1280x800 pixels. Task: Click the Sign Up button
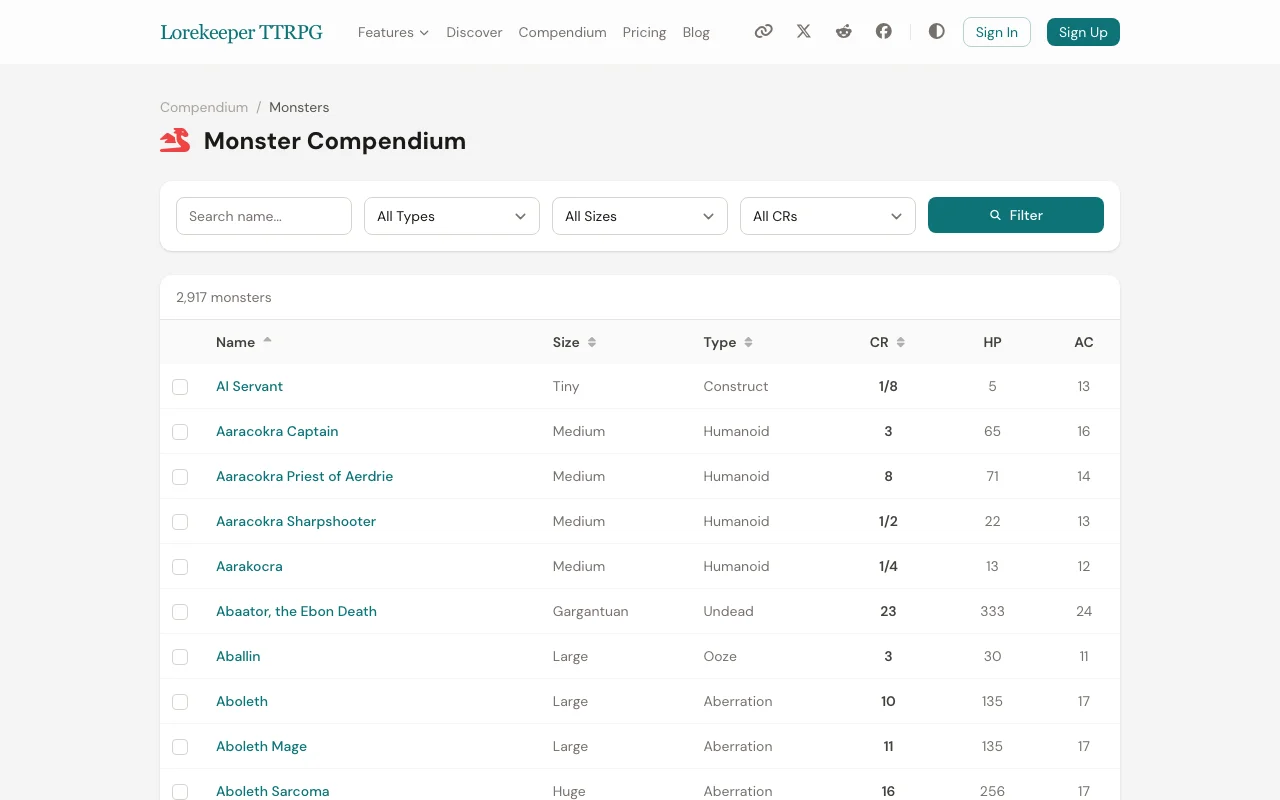(1083, 32)
